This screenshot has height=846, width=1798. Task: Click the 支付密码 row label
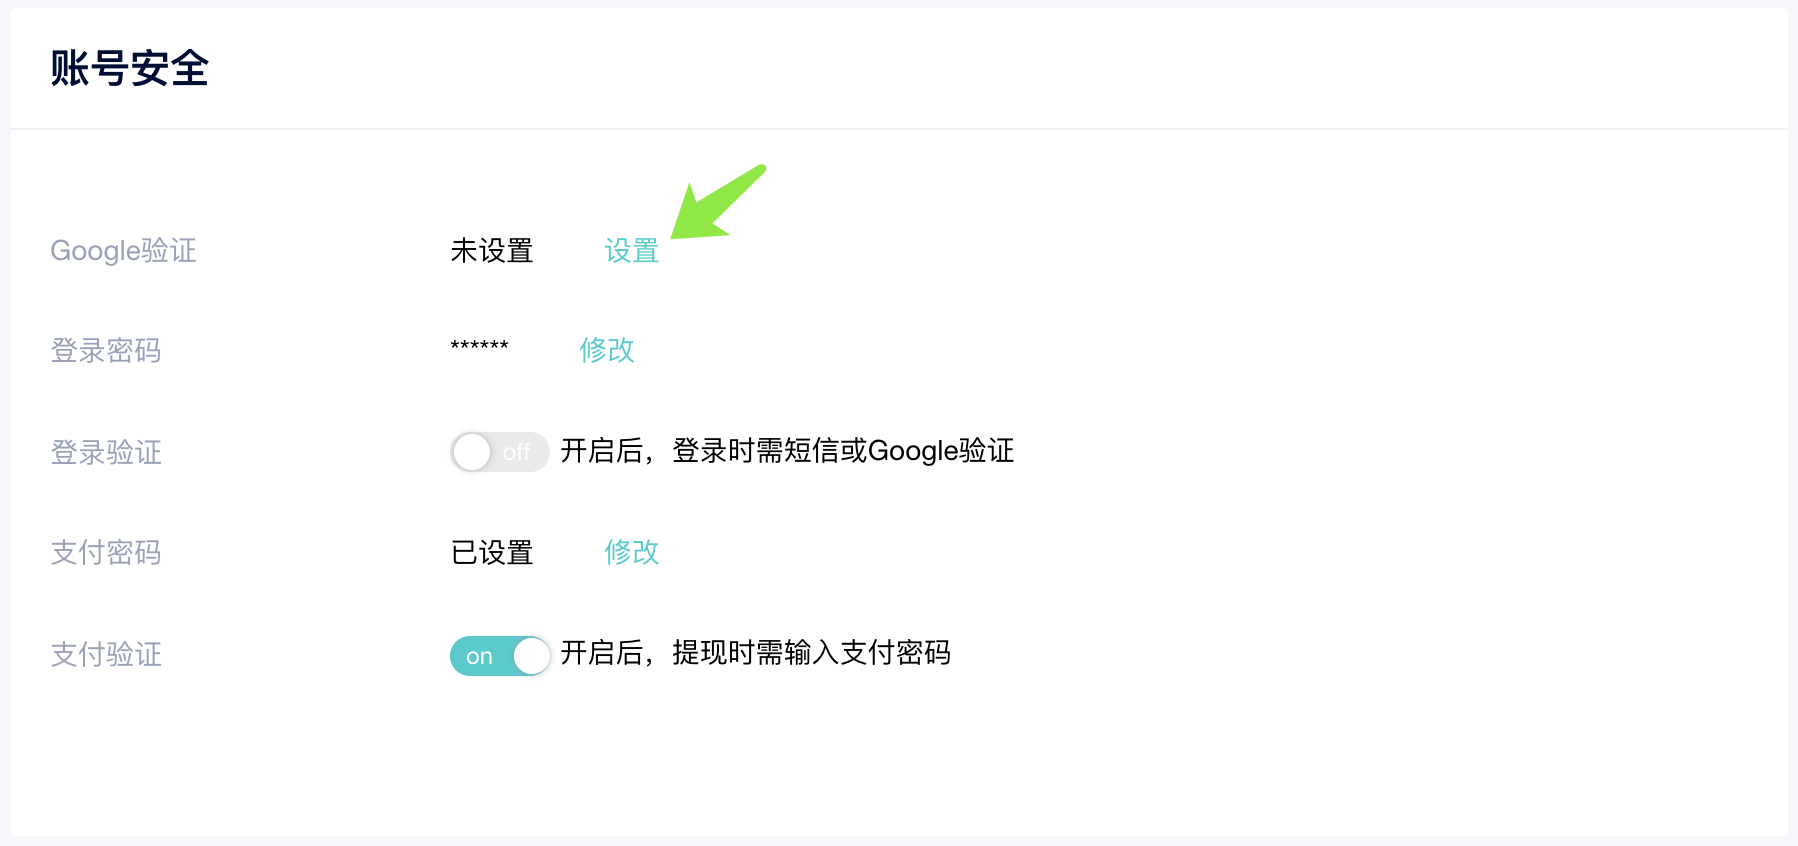click(106, 553)
